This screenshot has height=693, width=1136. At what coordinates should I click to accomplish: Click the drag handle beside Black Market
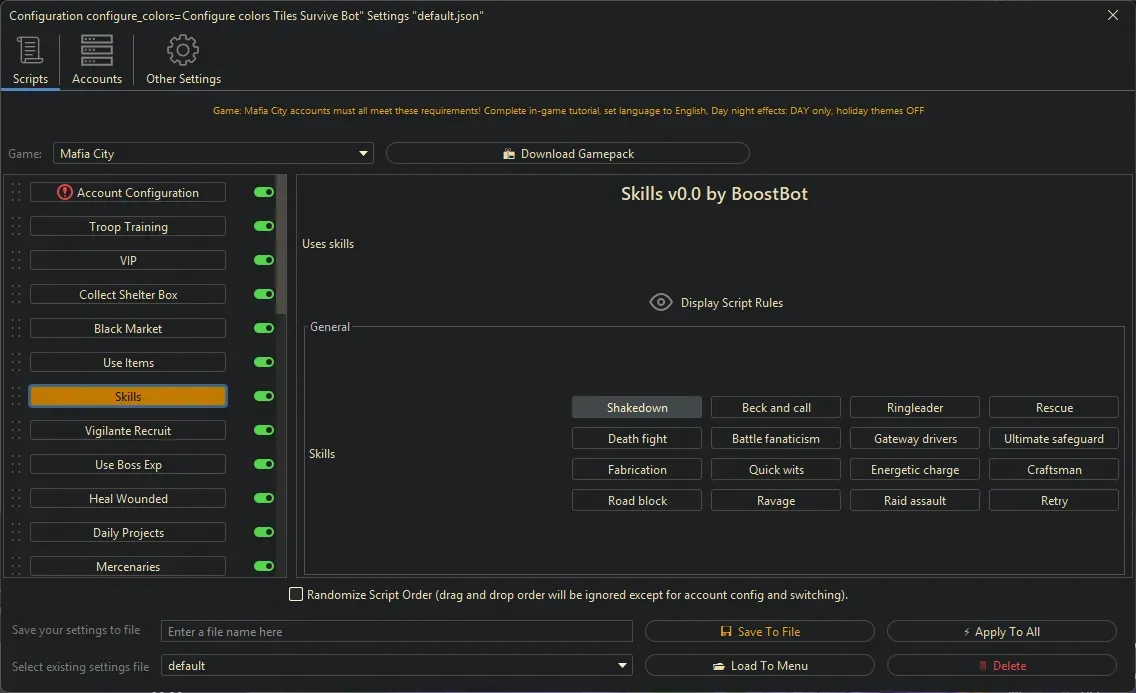(16, 329)
